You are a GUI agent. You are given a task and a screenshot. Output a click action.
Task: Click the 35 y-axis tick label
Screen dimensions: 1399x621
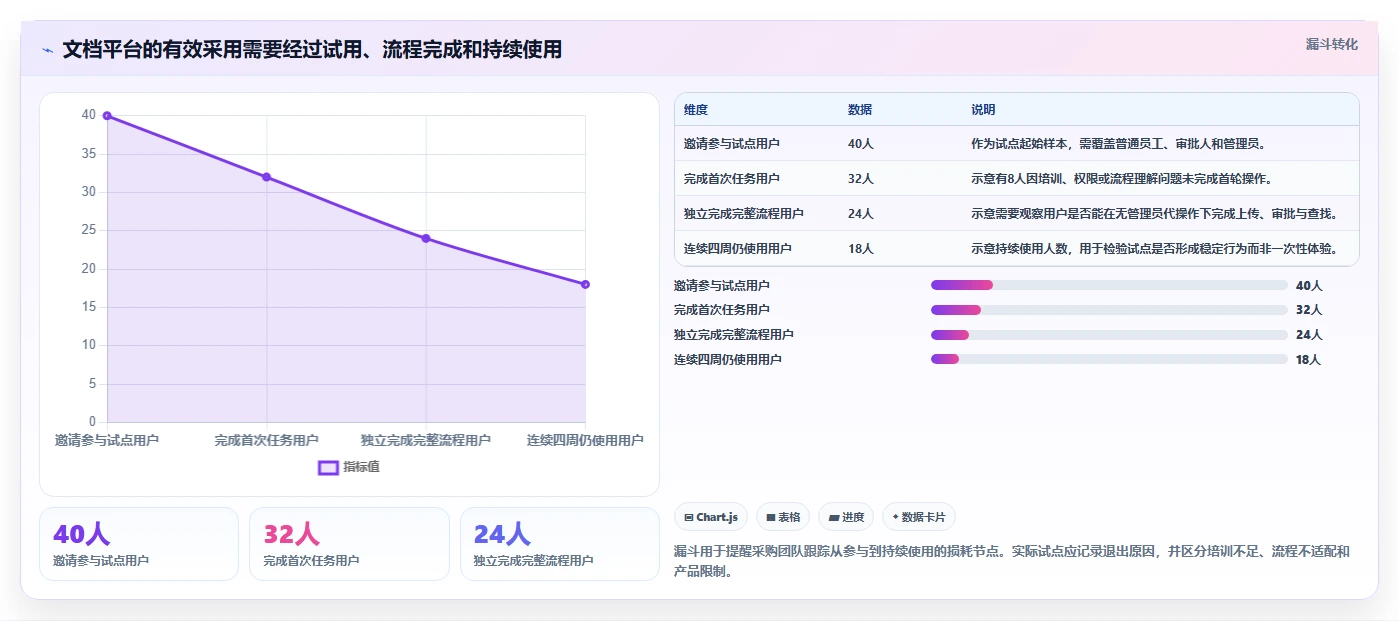(x=89, y=154)
